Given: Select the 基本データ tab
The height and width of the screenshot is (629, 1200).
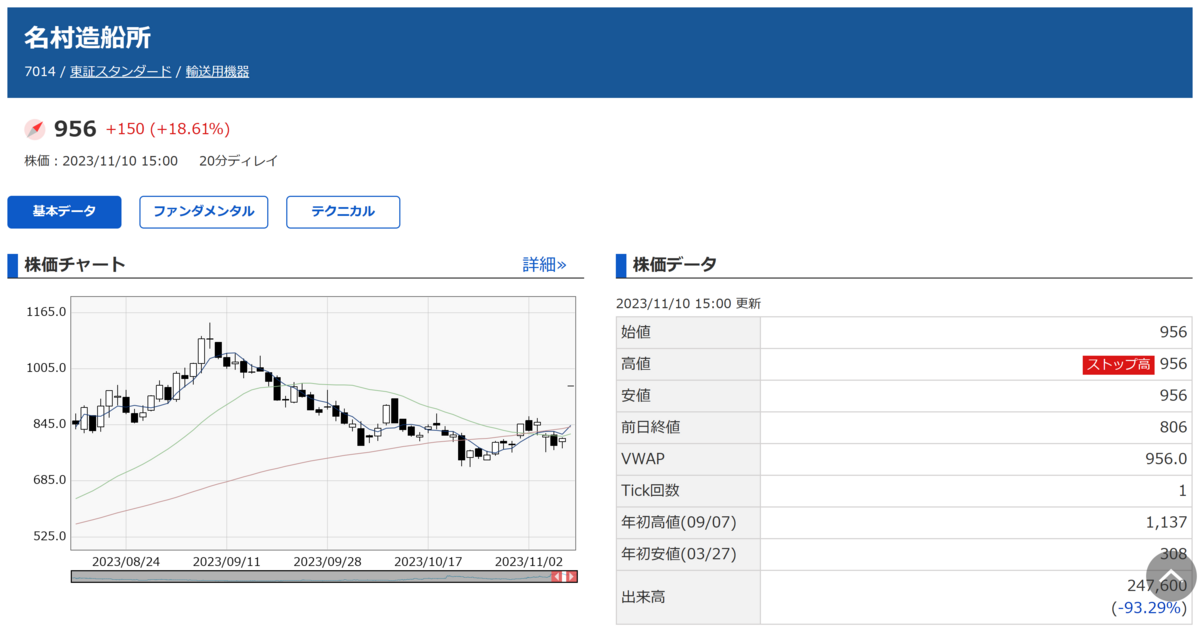Looking at the screenshot, I should pos(64,212).
